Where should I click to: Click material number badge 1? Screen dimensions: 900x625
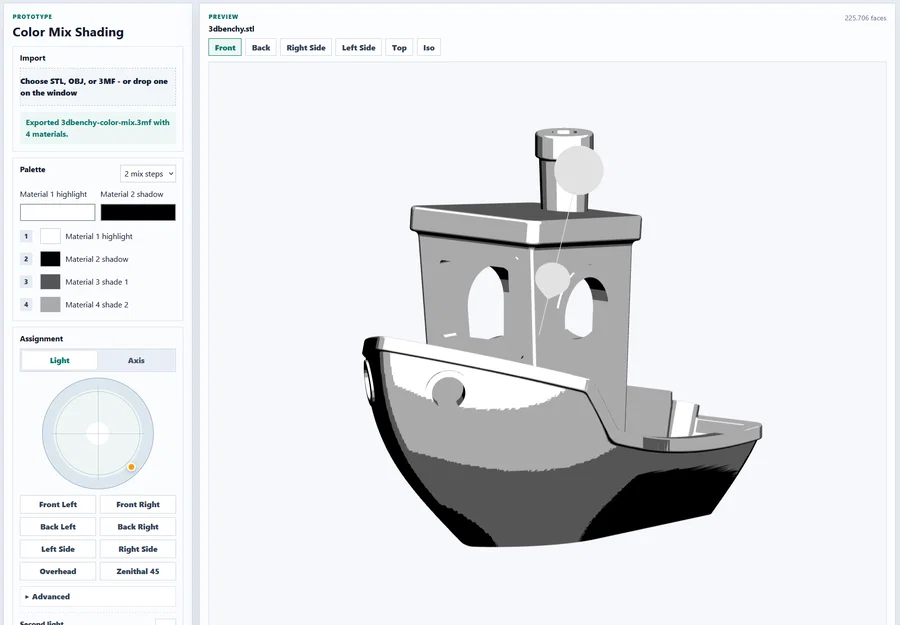click(x=26, y=236)
